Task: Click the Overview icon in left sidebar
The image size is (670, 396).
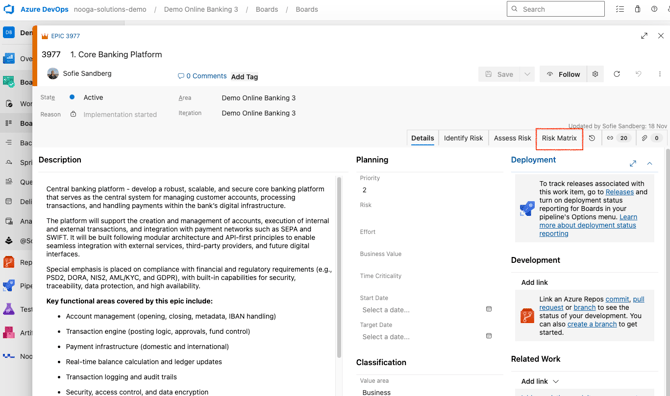Action: pos(9,59)
